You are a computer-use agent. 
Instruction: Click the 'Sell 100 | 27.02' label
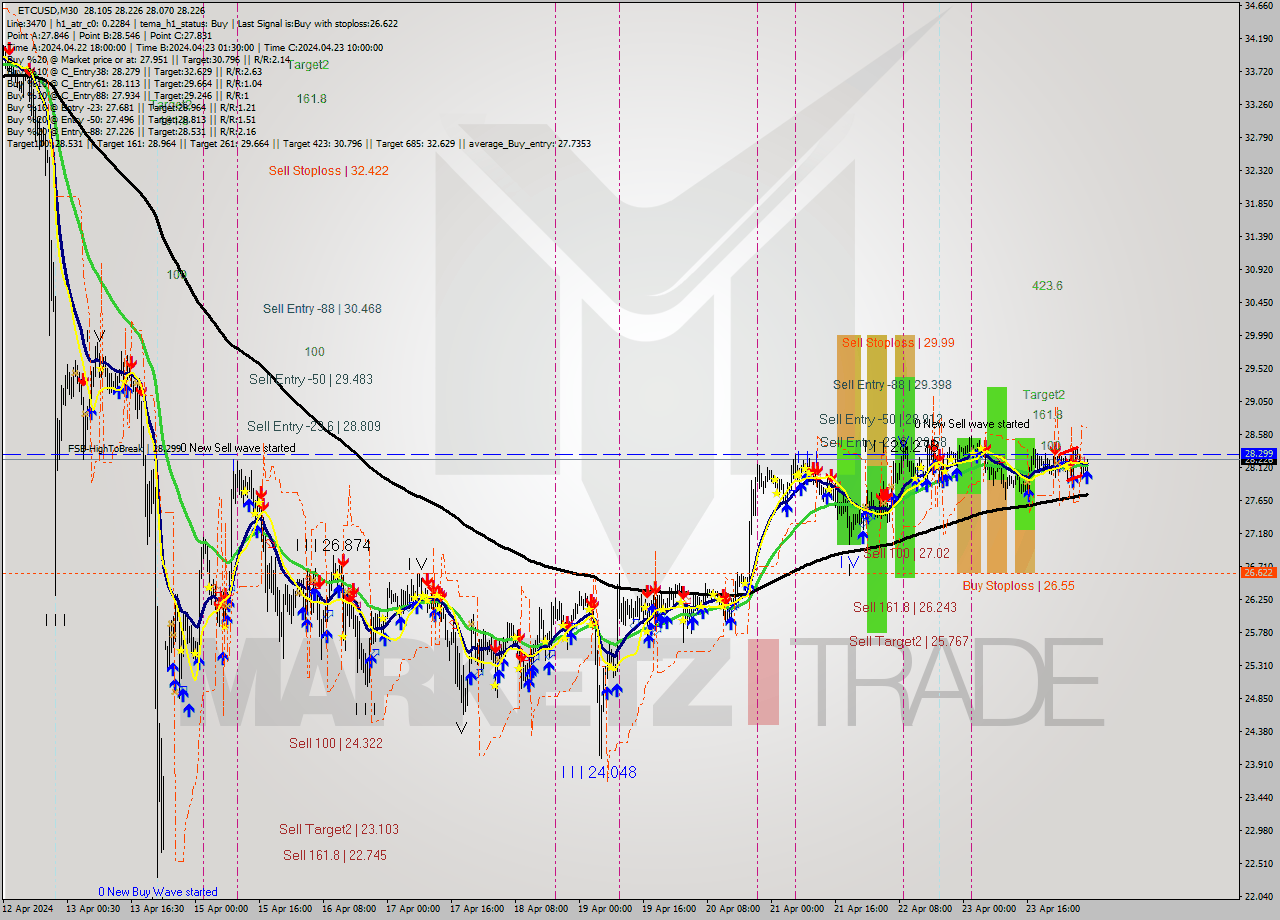pyautogui.click(x=906, y=553)
